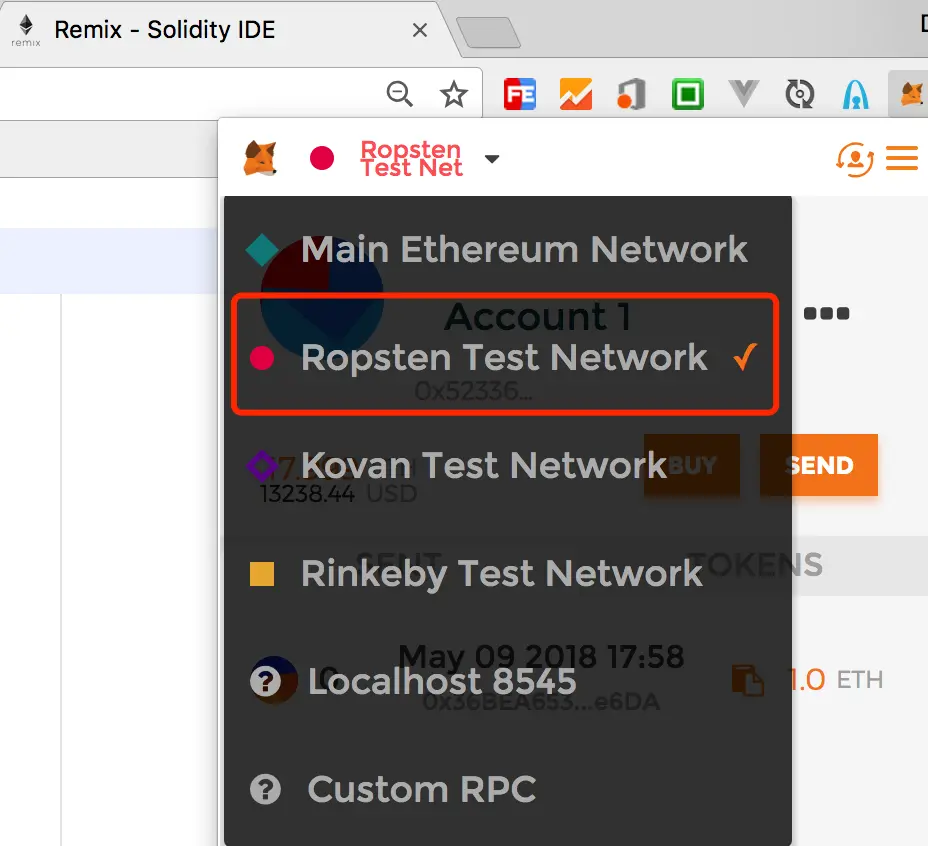The image size is (928, 846).
Task: Bookmark the page with the star icon
Action: (454, 94)
